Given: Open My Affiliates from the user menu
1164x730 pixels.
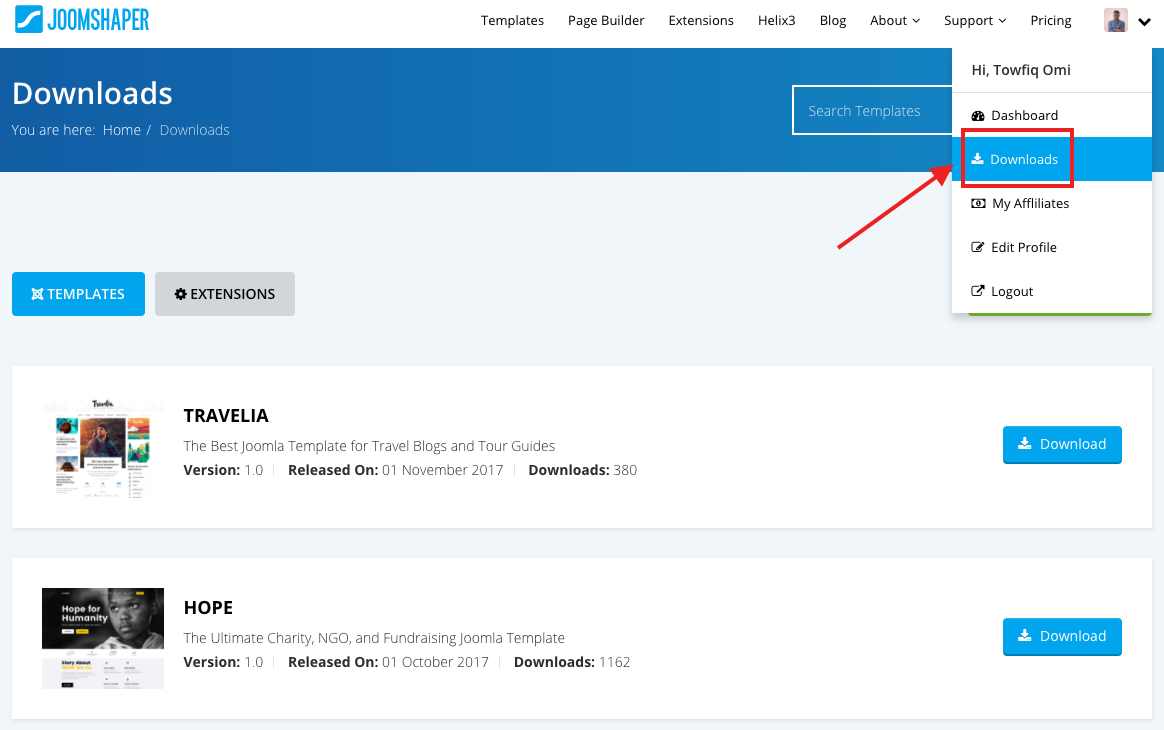Looking at the screenshot, I should tap(1052, 203).
